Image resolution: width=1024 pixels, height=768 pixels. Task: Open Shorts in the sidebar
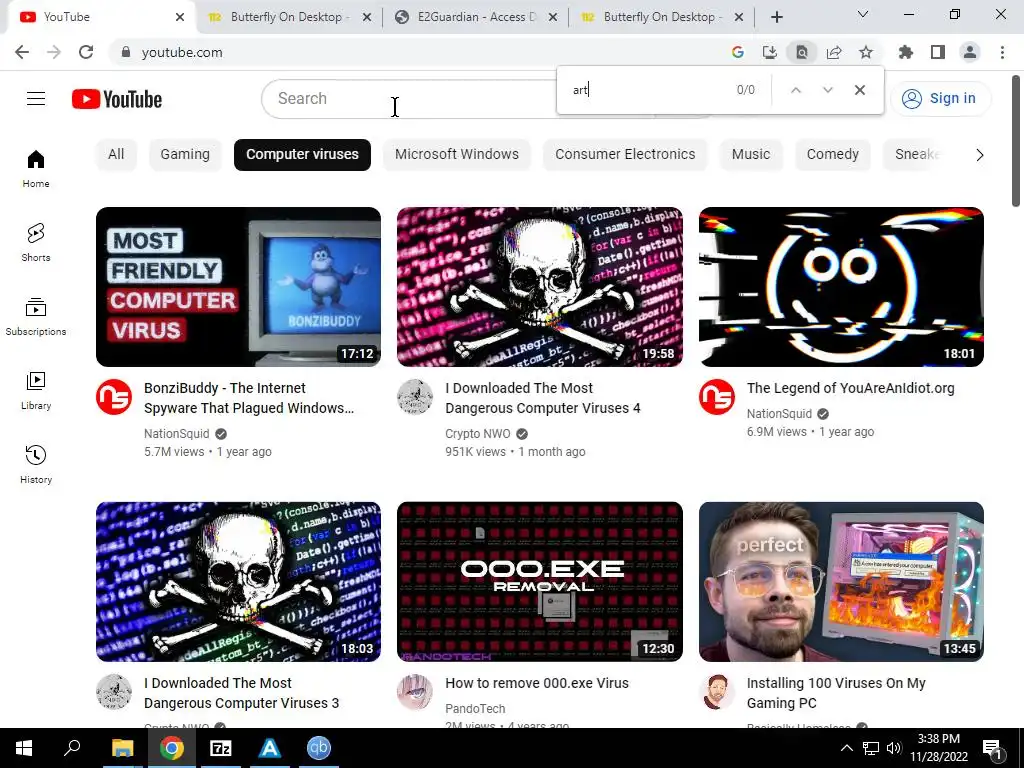coord(36,243)
